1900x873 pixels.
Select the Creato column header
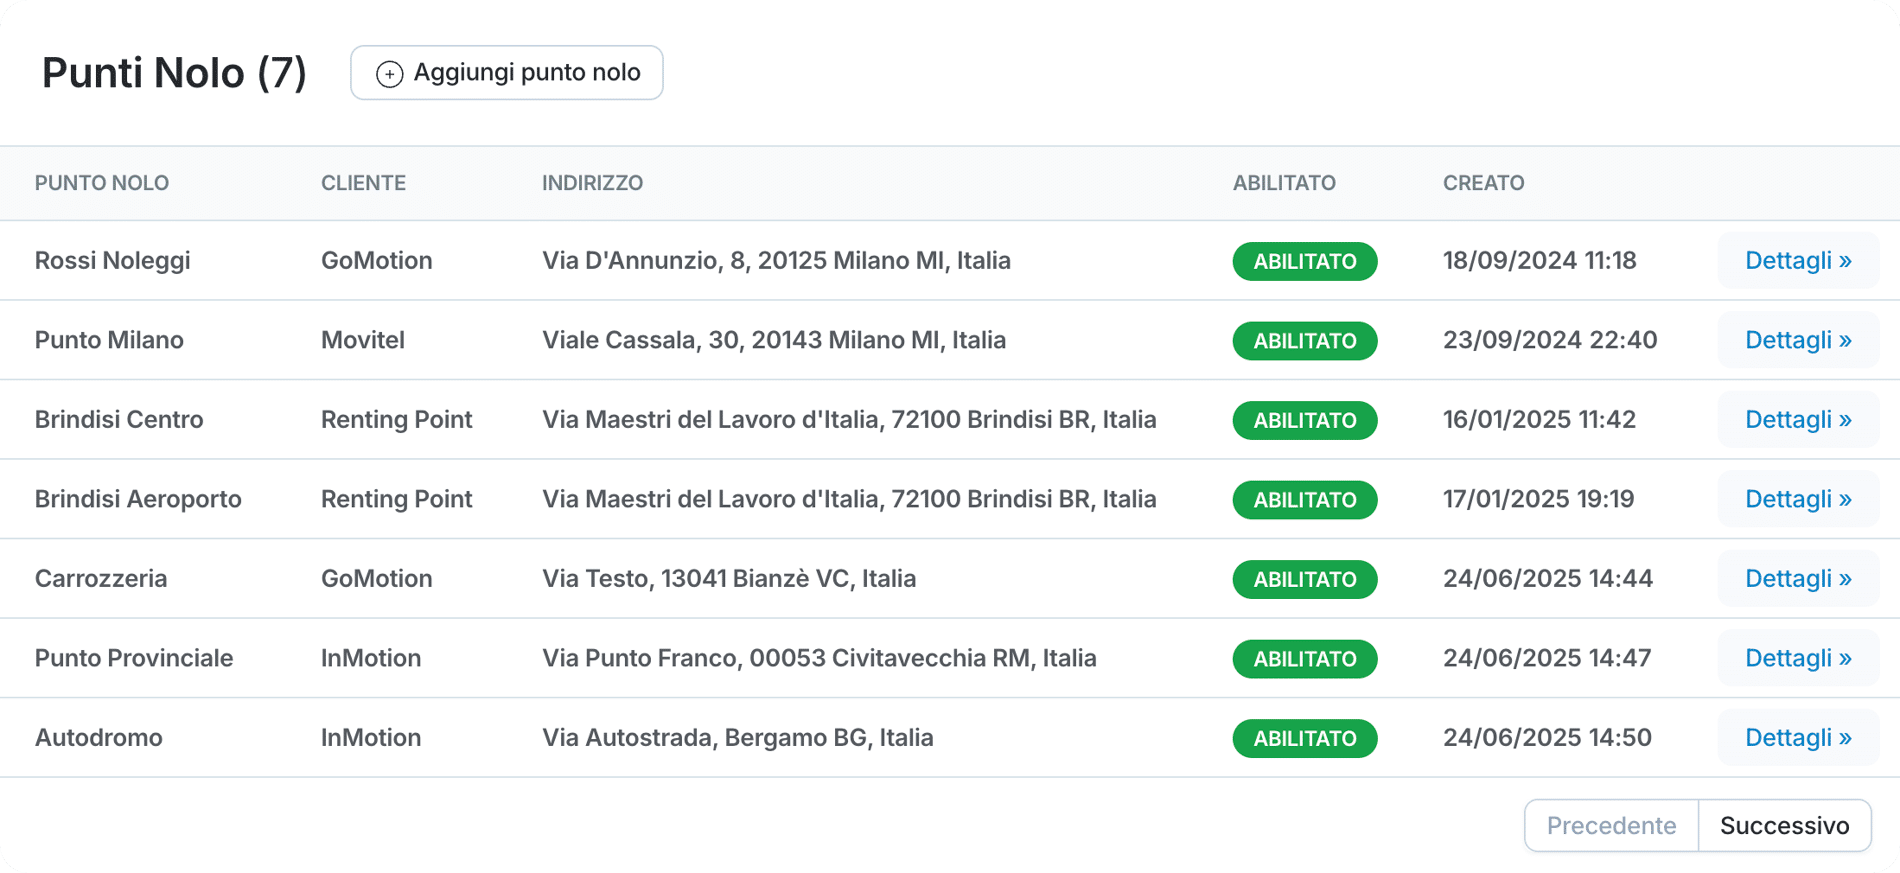click(x=1483, y=183)
